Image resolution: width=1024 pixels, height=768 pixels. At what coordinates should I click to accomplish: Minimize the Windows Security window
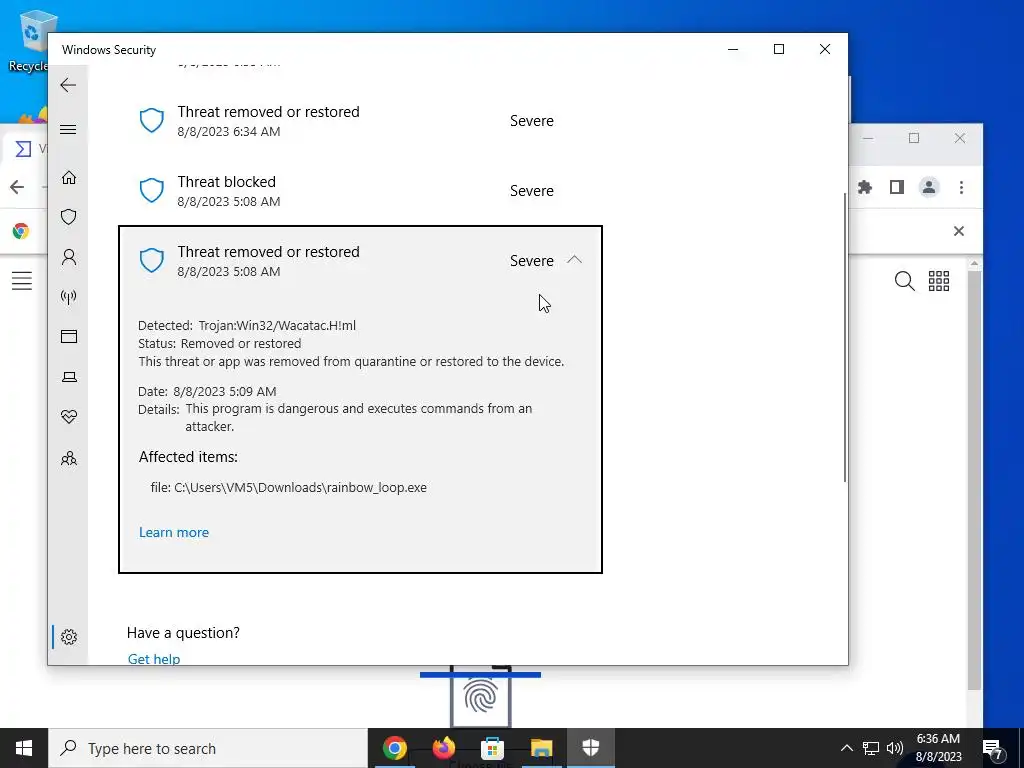(733, 49)
